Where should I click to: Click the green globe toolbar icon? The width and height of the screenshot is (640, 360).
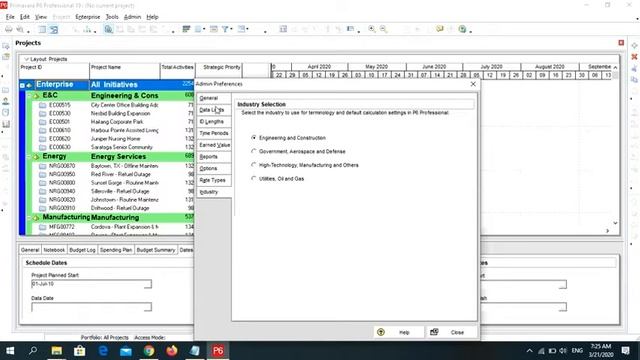pyautogui.click(x=462, y=29)
